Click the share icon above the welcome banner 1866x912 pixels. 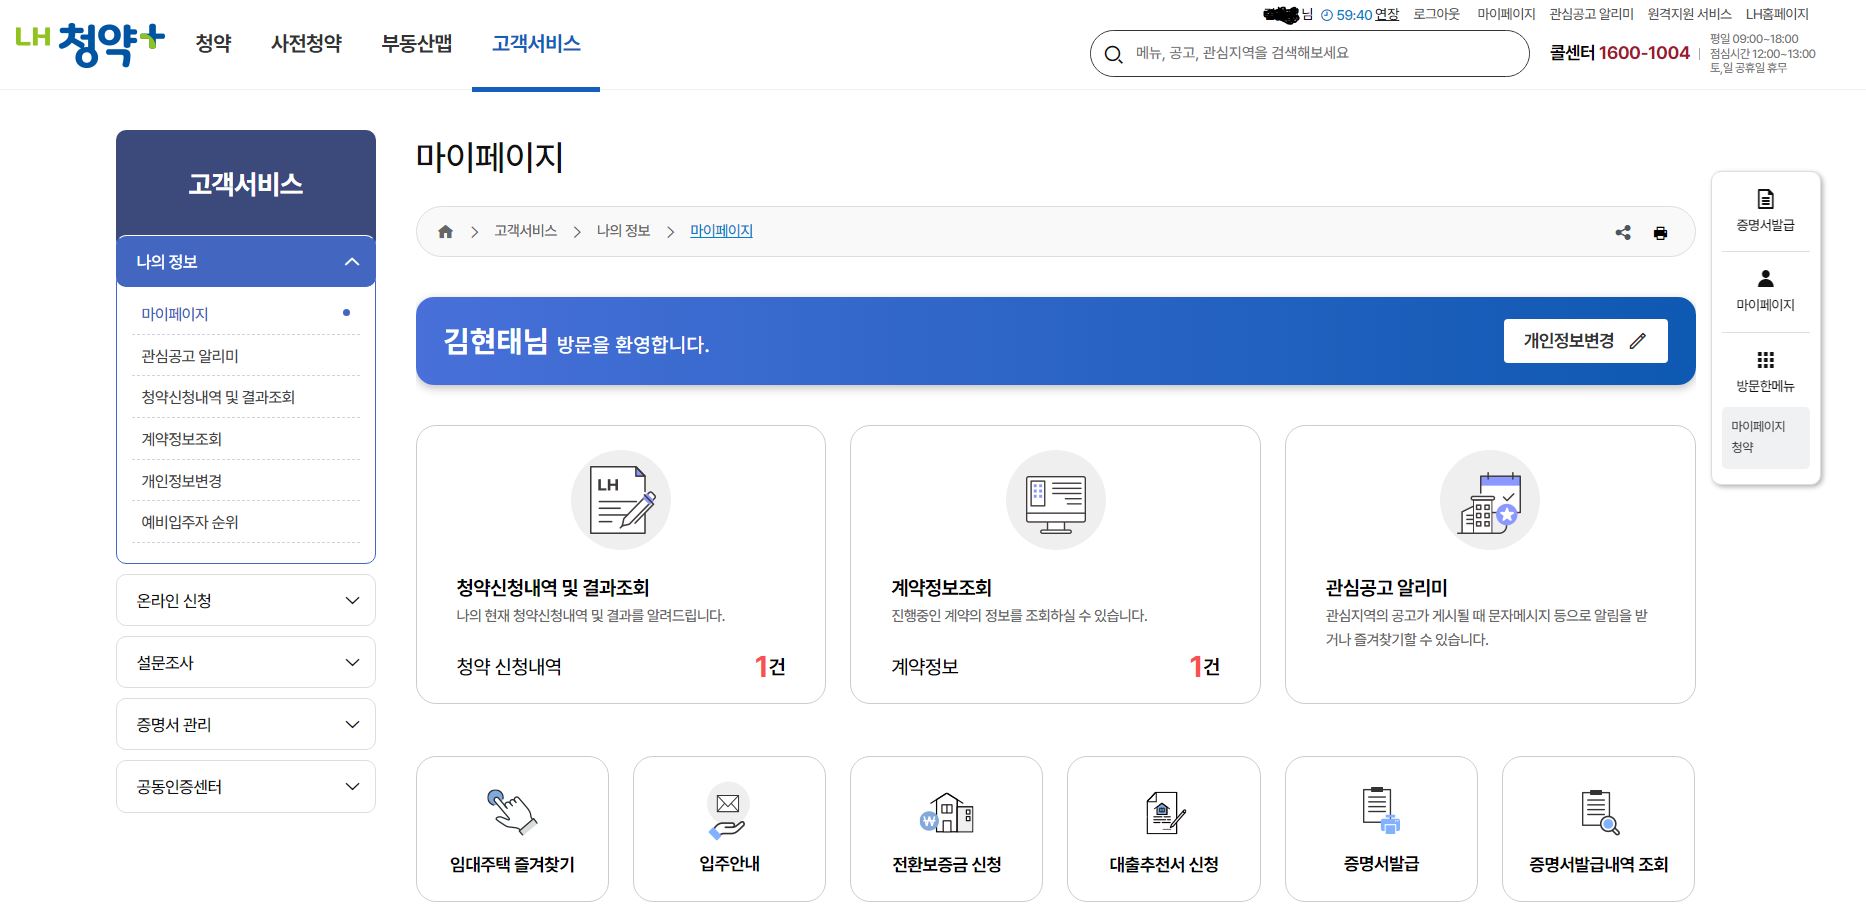(1623, 231)
